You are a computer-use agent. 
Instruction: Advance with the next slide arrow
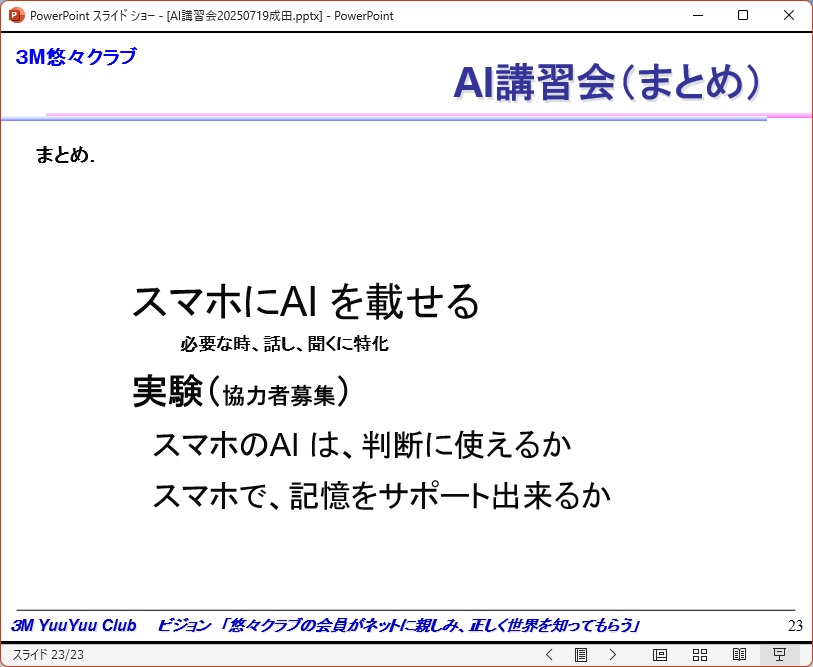[x=613, y=655]
